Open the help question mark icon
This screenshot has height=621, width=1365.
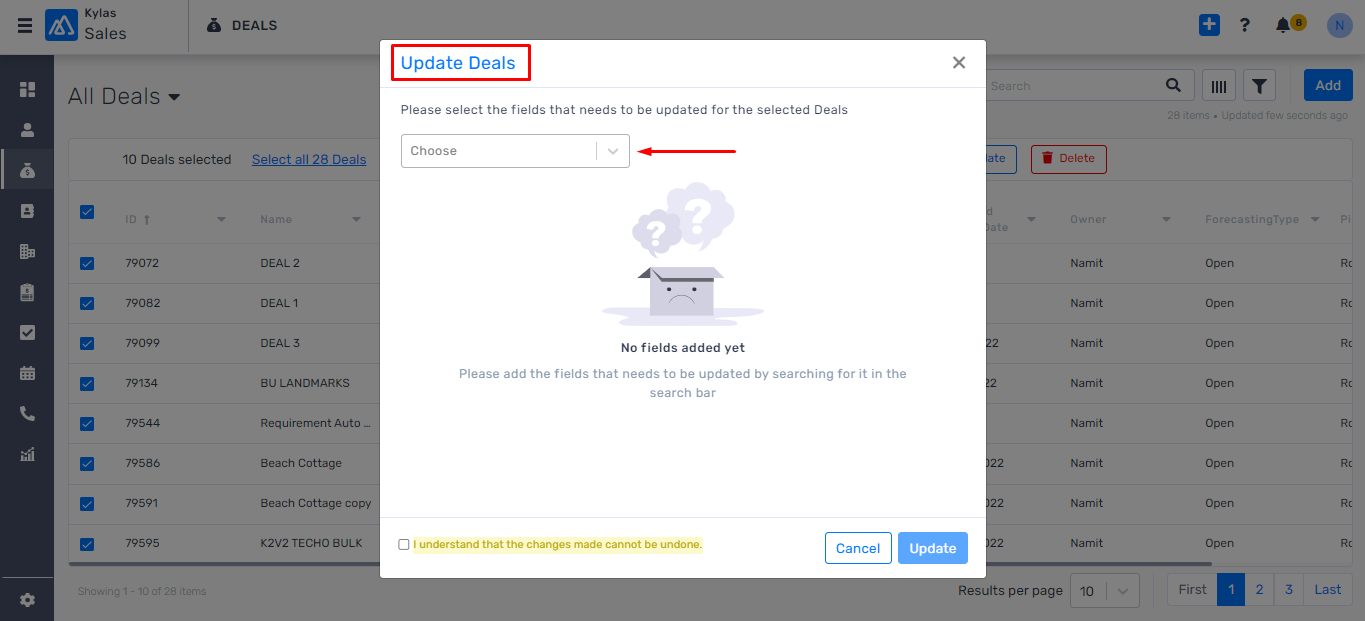[1245, 25]
